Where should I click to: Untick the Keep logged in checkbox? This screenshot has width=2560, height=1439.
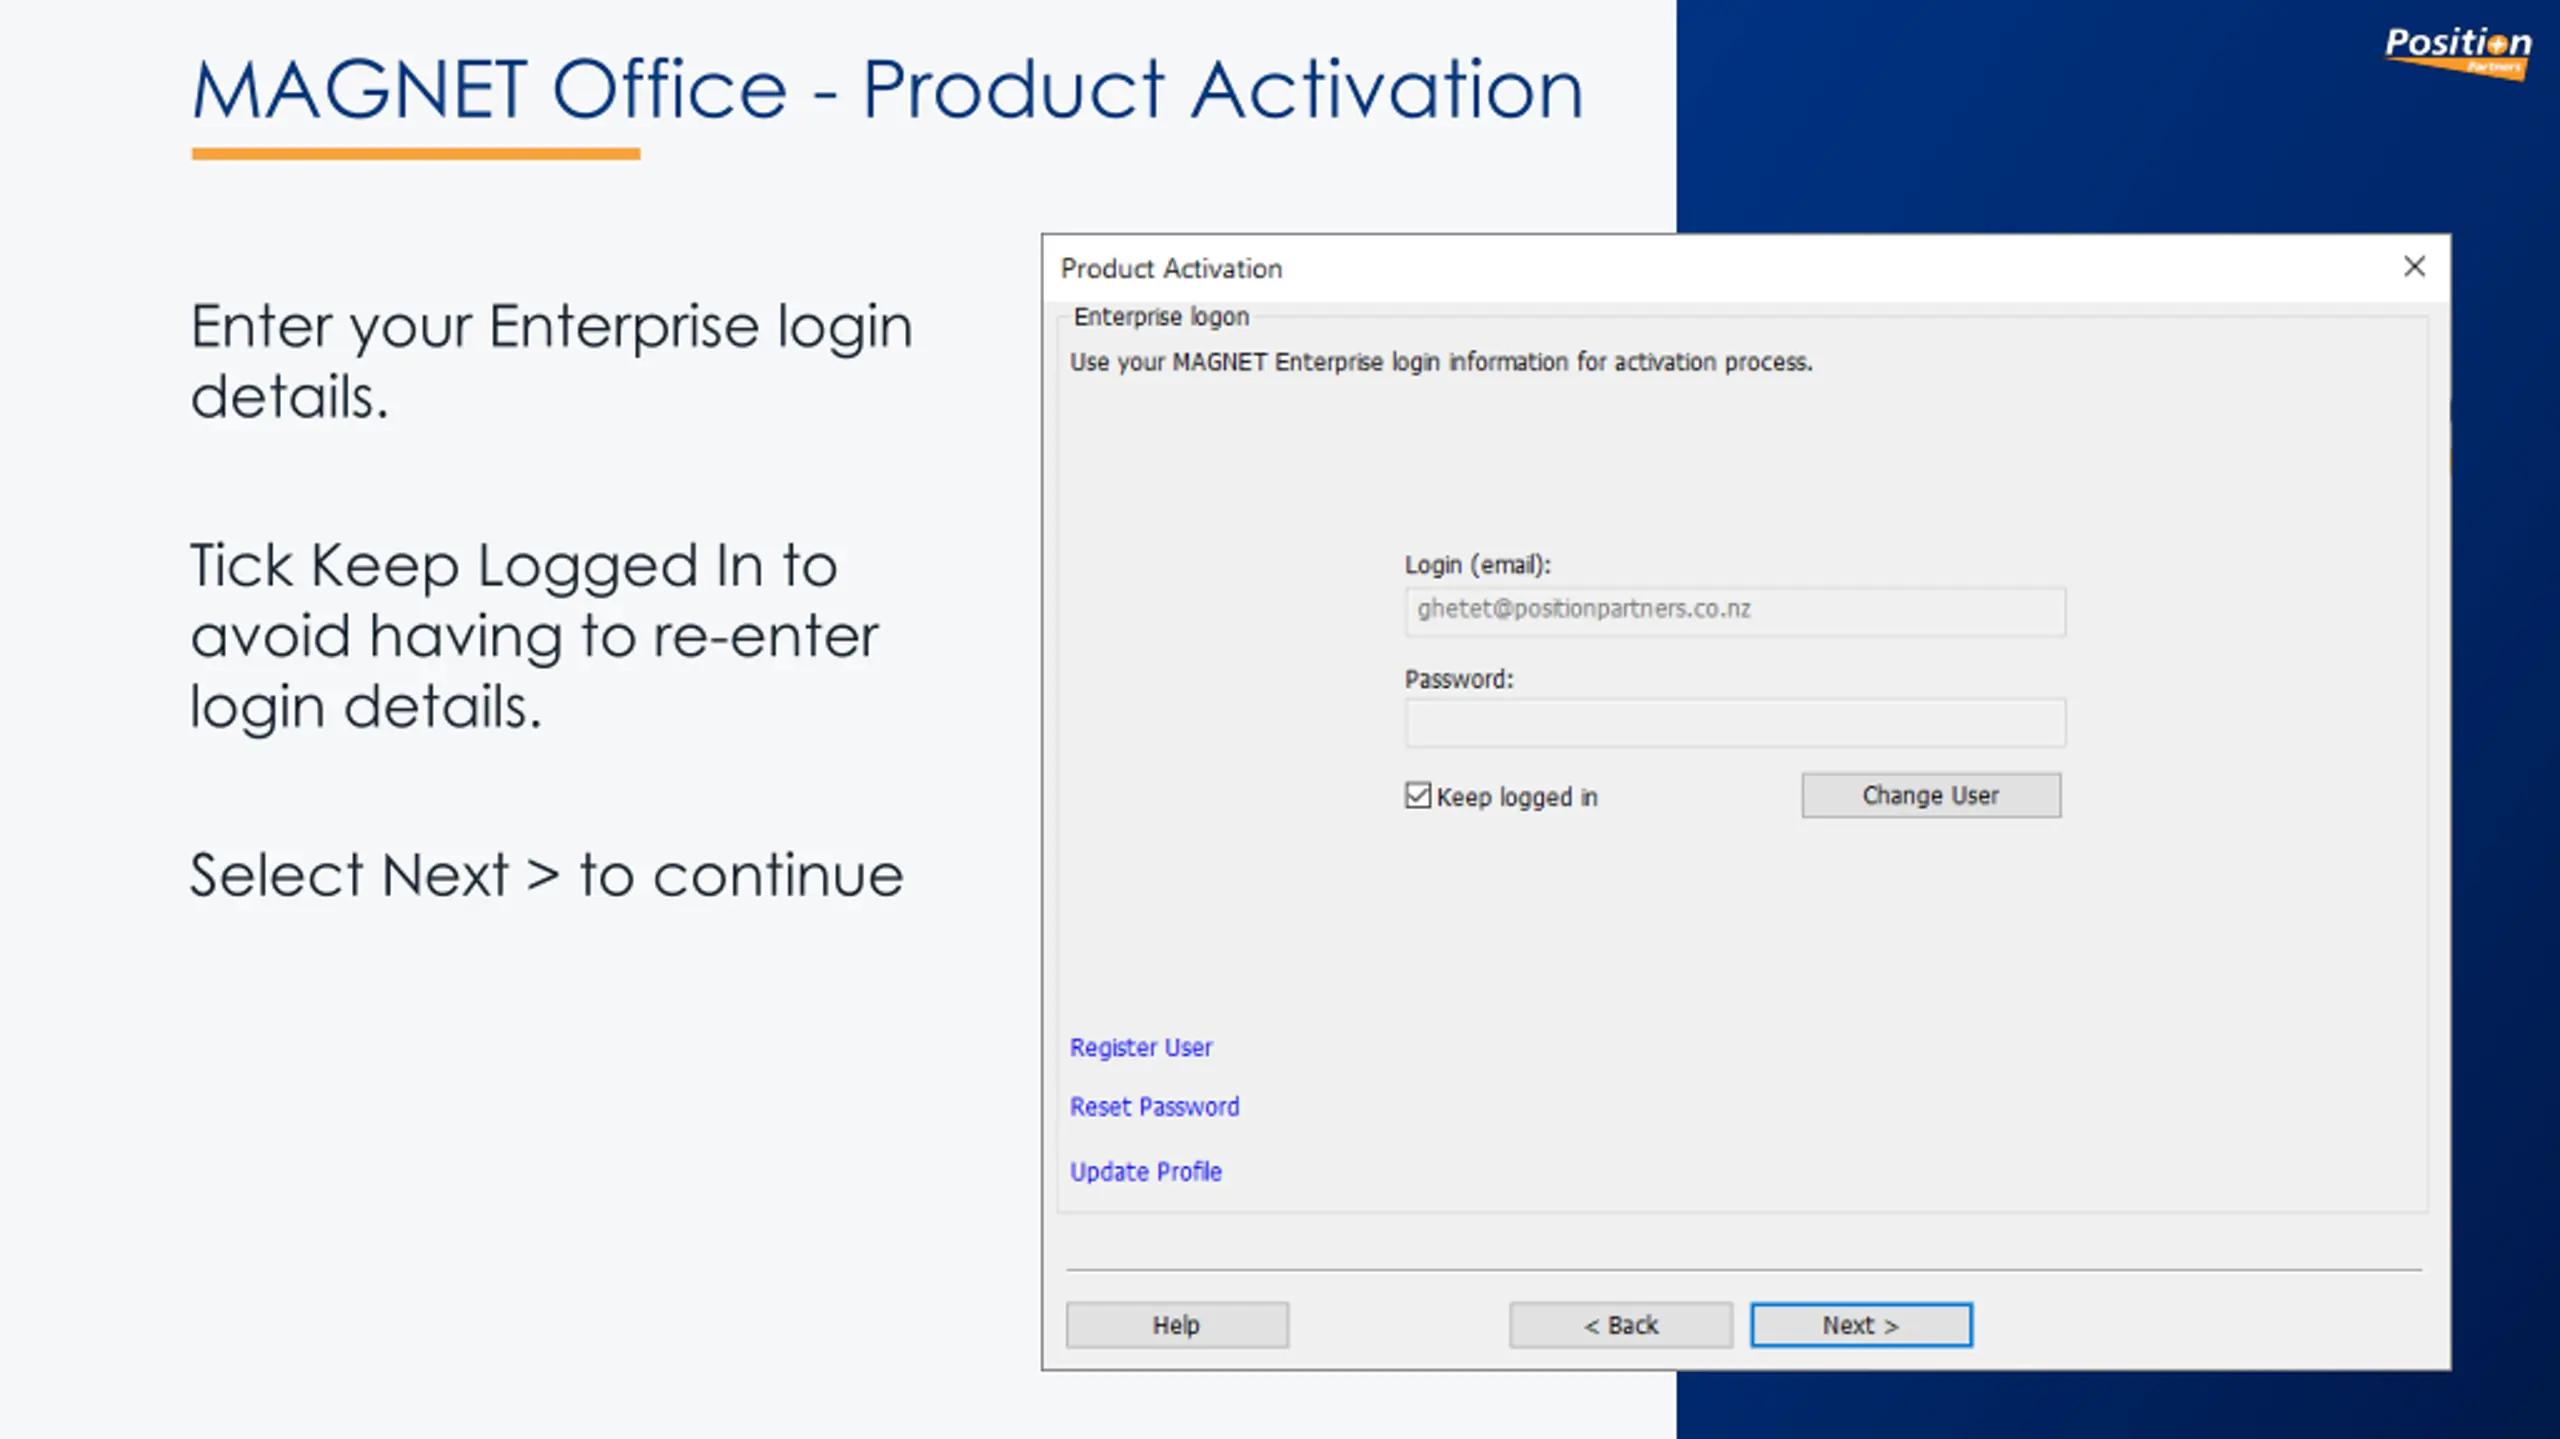1417,796
